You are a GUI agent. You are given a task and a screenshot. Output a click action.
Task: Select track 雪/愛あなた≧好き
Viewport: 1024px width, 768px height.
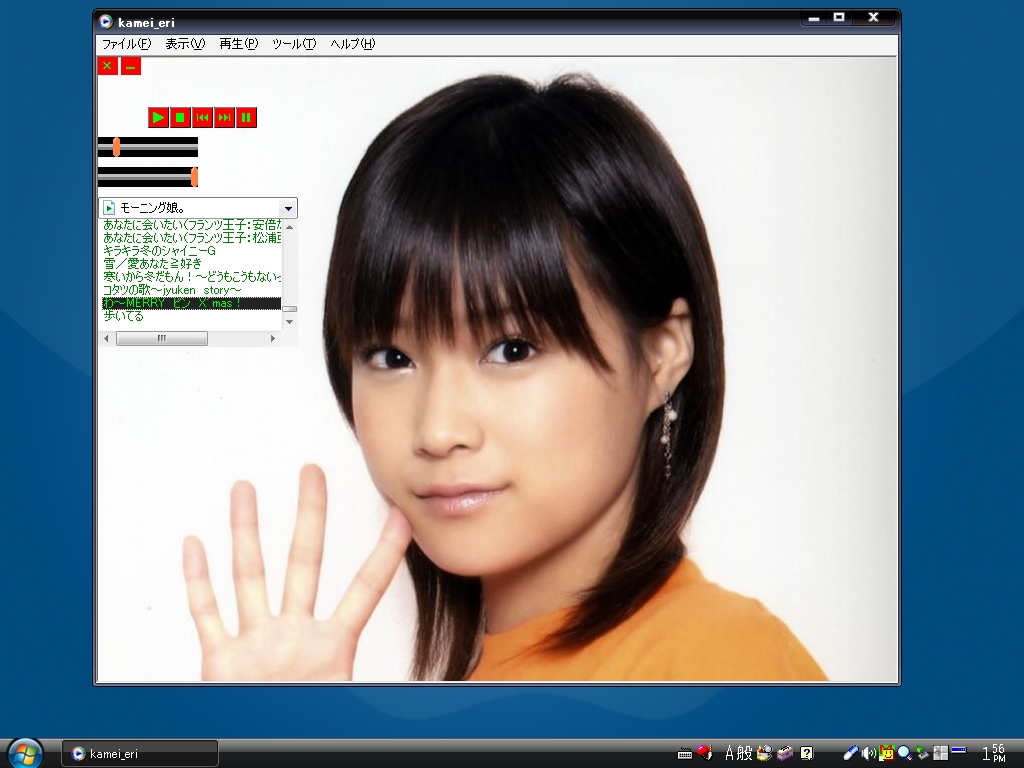click(192, 264)
